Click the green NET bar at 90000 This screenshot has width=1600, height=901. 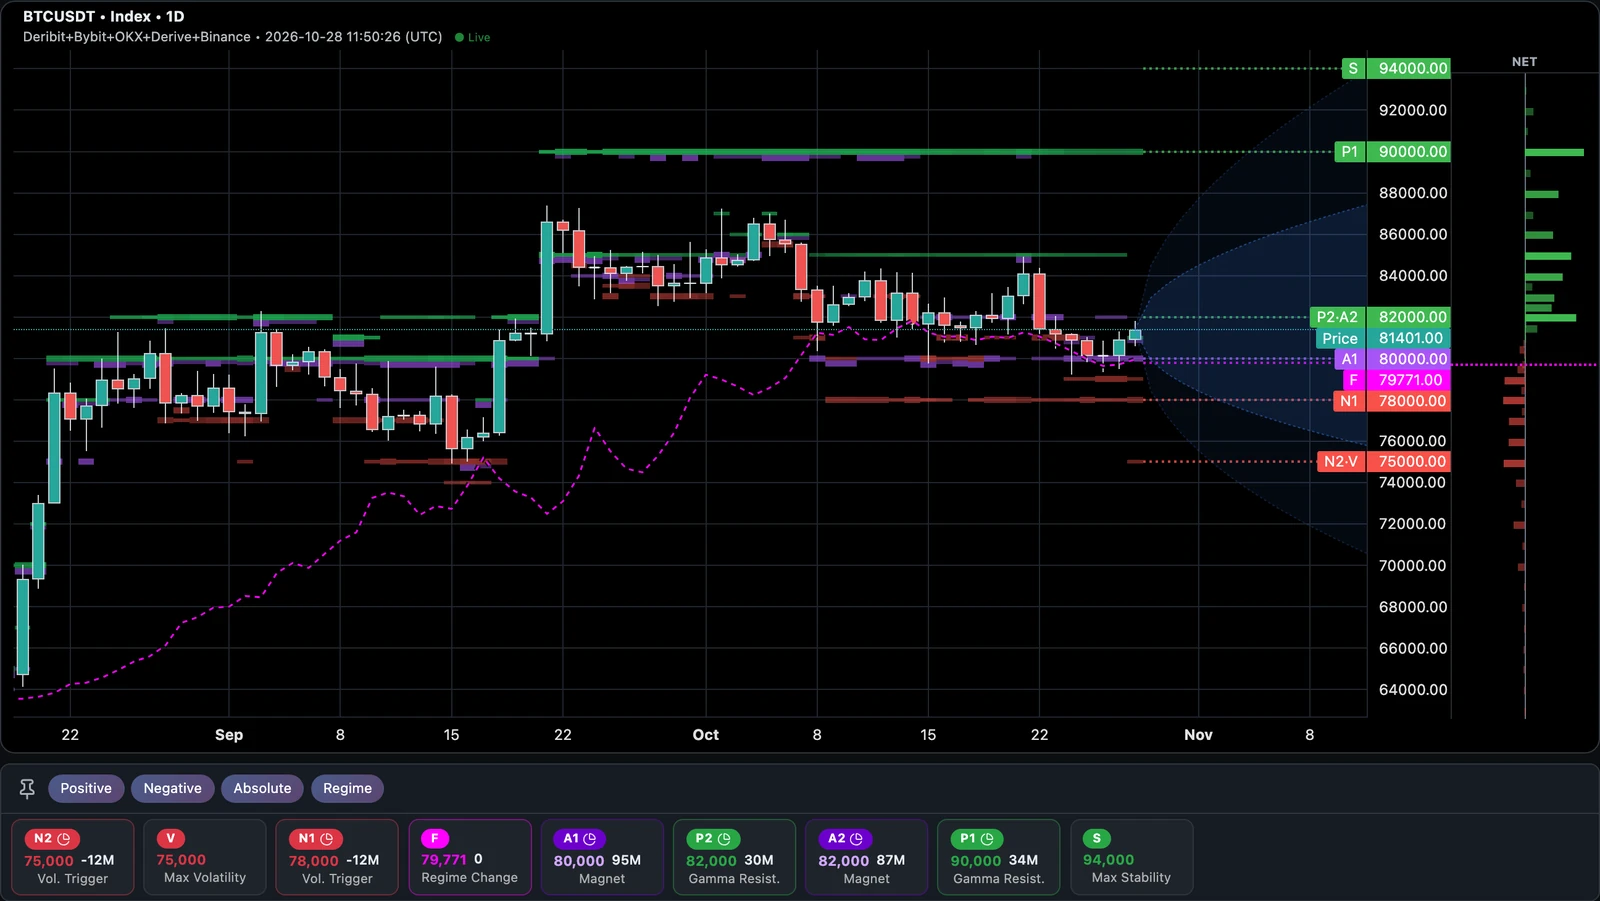[x=1555, y=153]
